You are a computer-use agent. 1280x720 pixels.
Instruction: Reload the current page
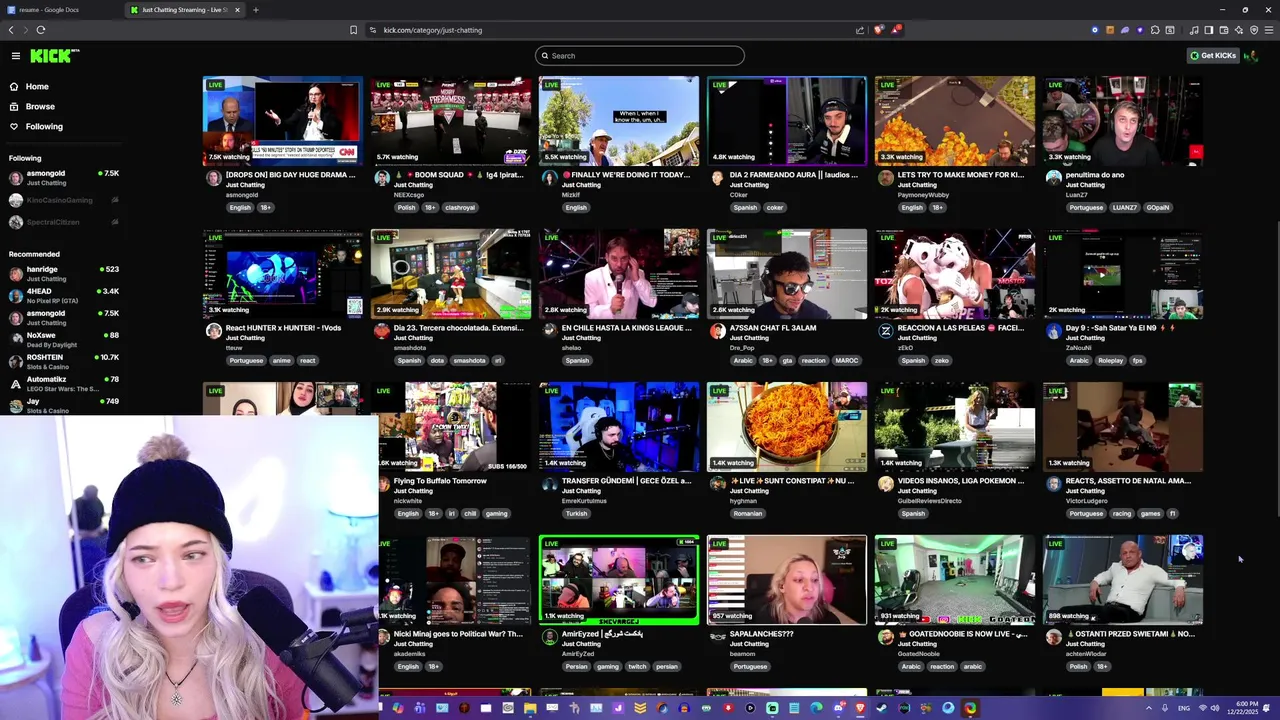click(40, 30)
